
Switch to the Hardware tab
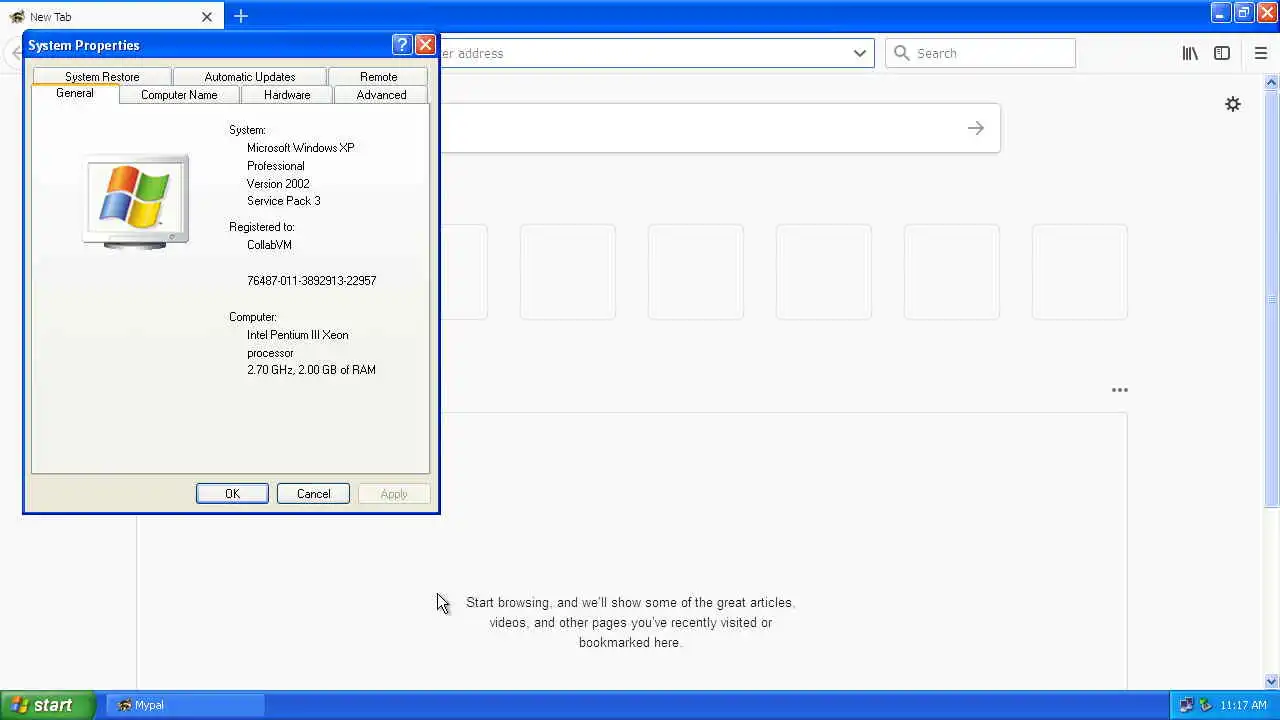click(x=287, y=95)
